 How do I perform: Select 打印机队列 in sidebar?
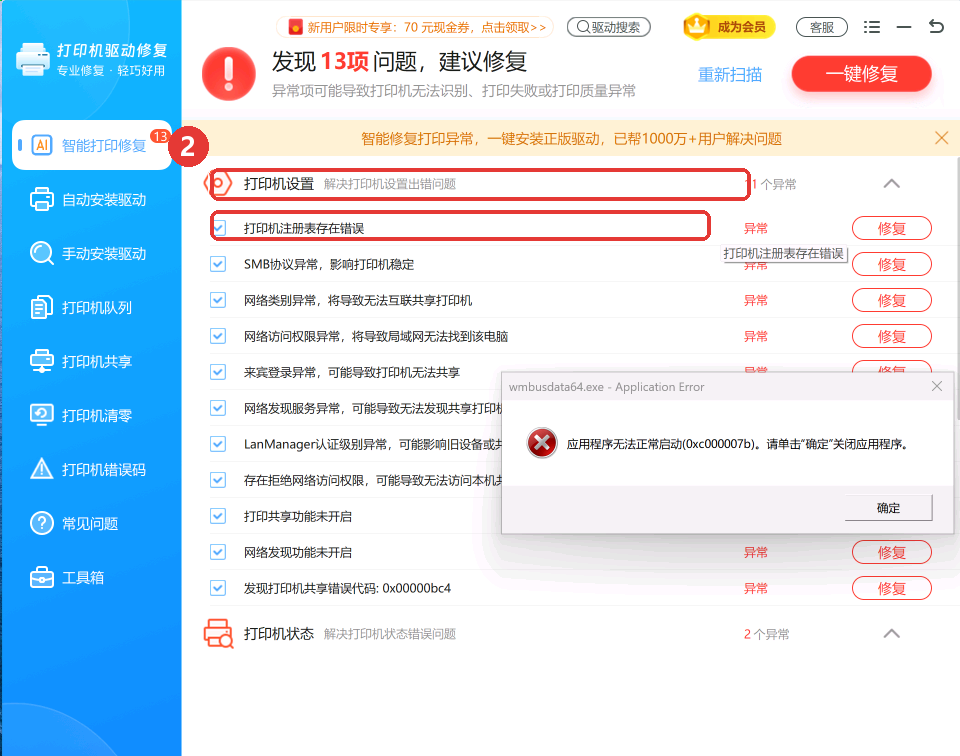click(92, 307)
